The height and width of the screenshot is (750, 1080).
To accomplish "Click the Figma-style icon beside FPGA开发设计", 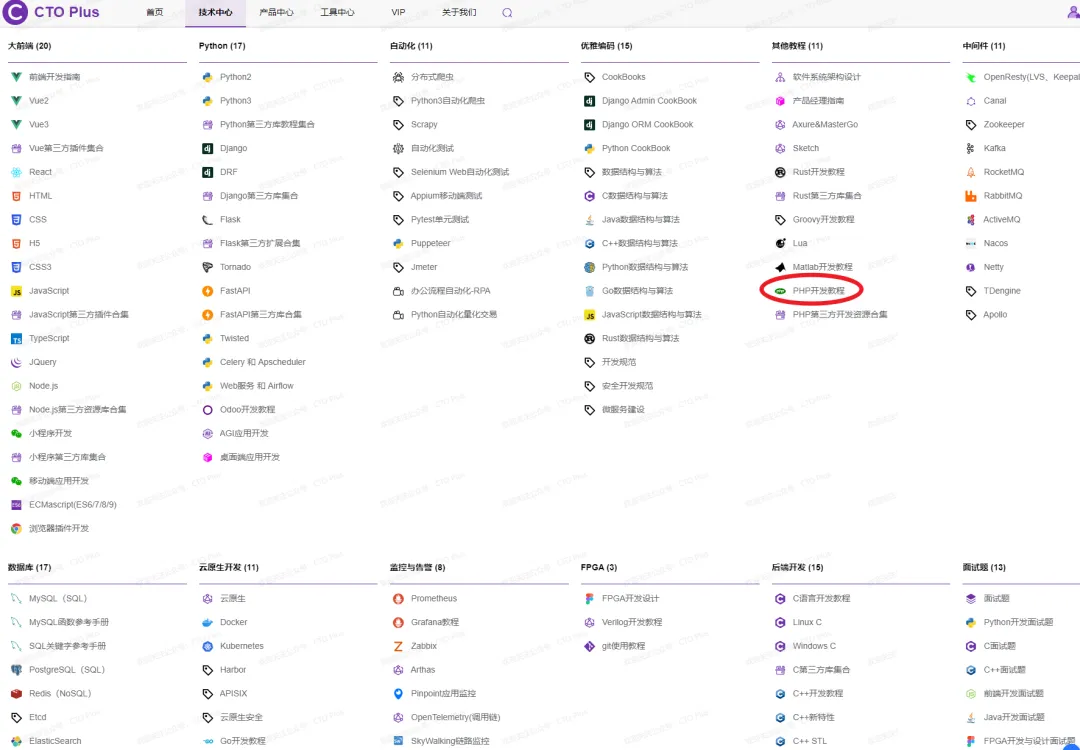I will [589, 598].
